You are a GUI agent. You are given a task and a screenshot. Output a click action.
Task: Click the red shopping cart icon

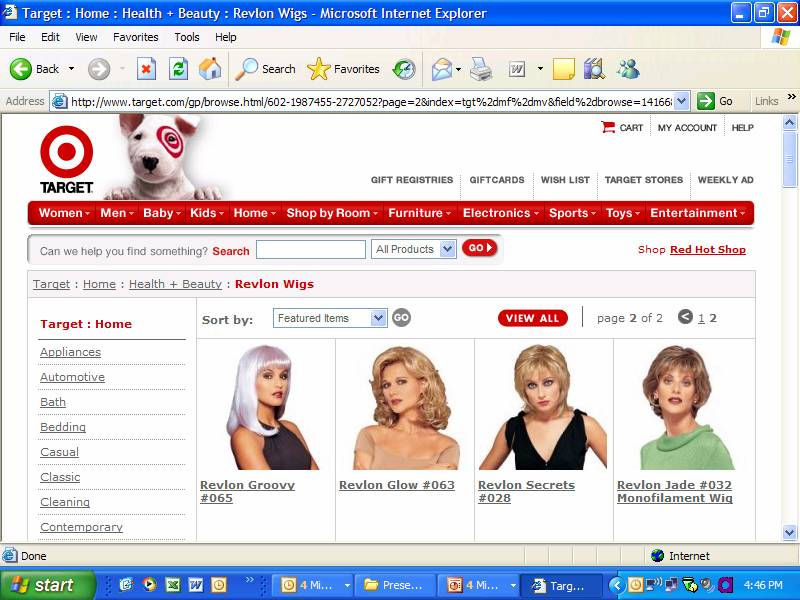(x=608, y=127)
